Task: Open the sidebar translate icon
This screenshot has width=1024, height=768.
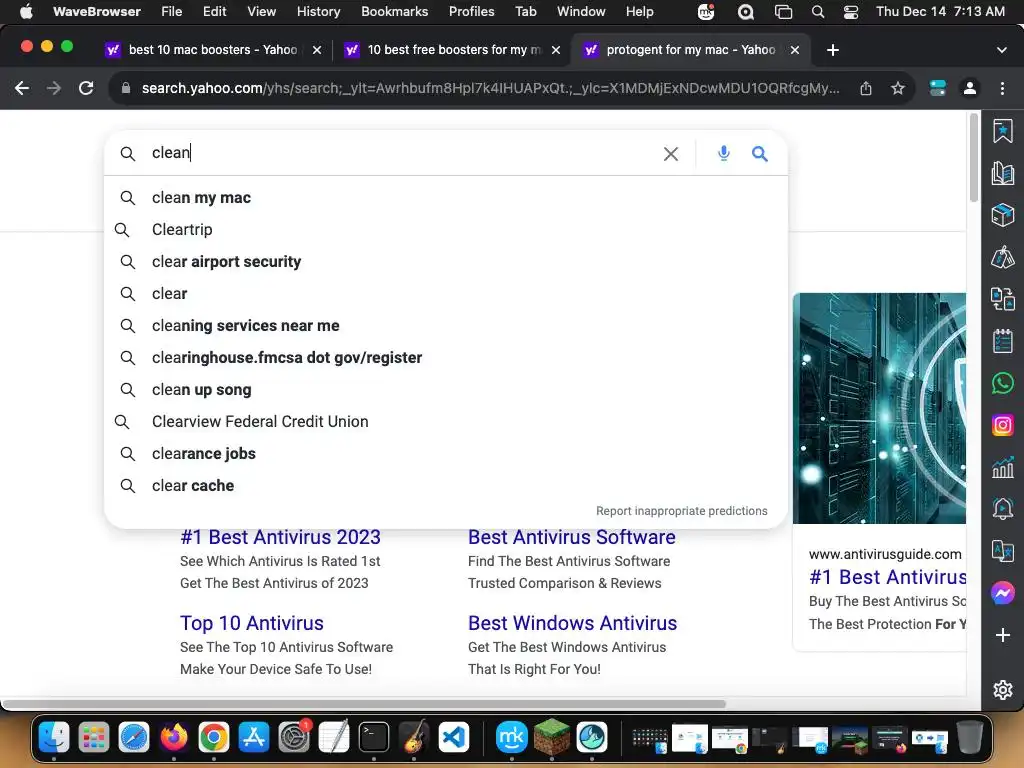Action: tap(1002, 551)
